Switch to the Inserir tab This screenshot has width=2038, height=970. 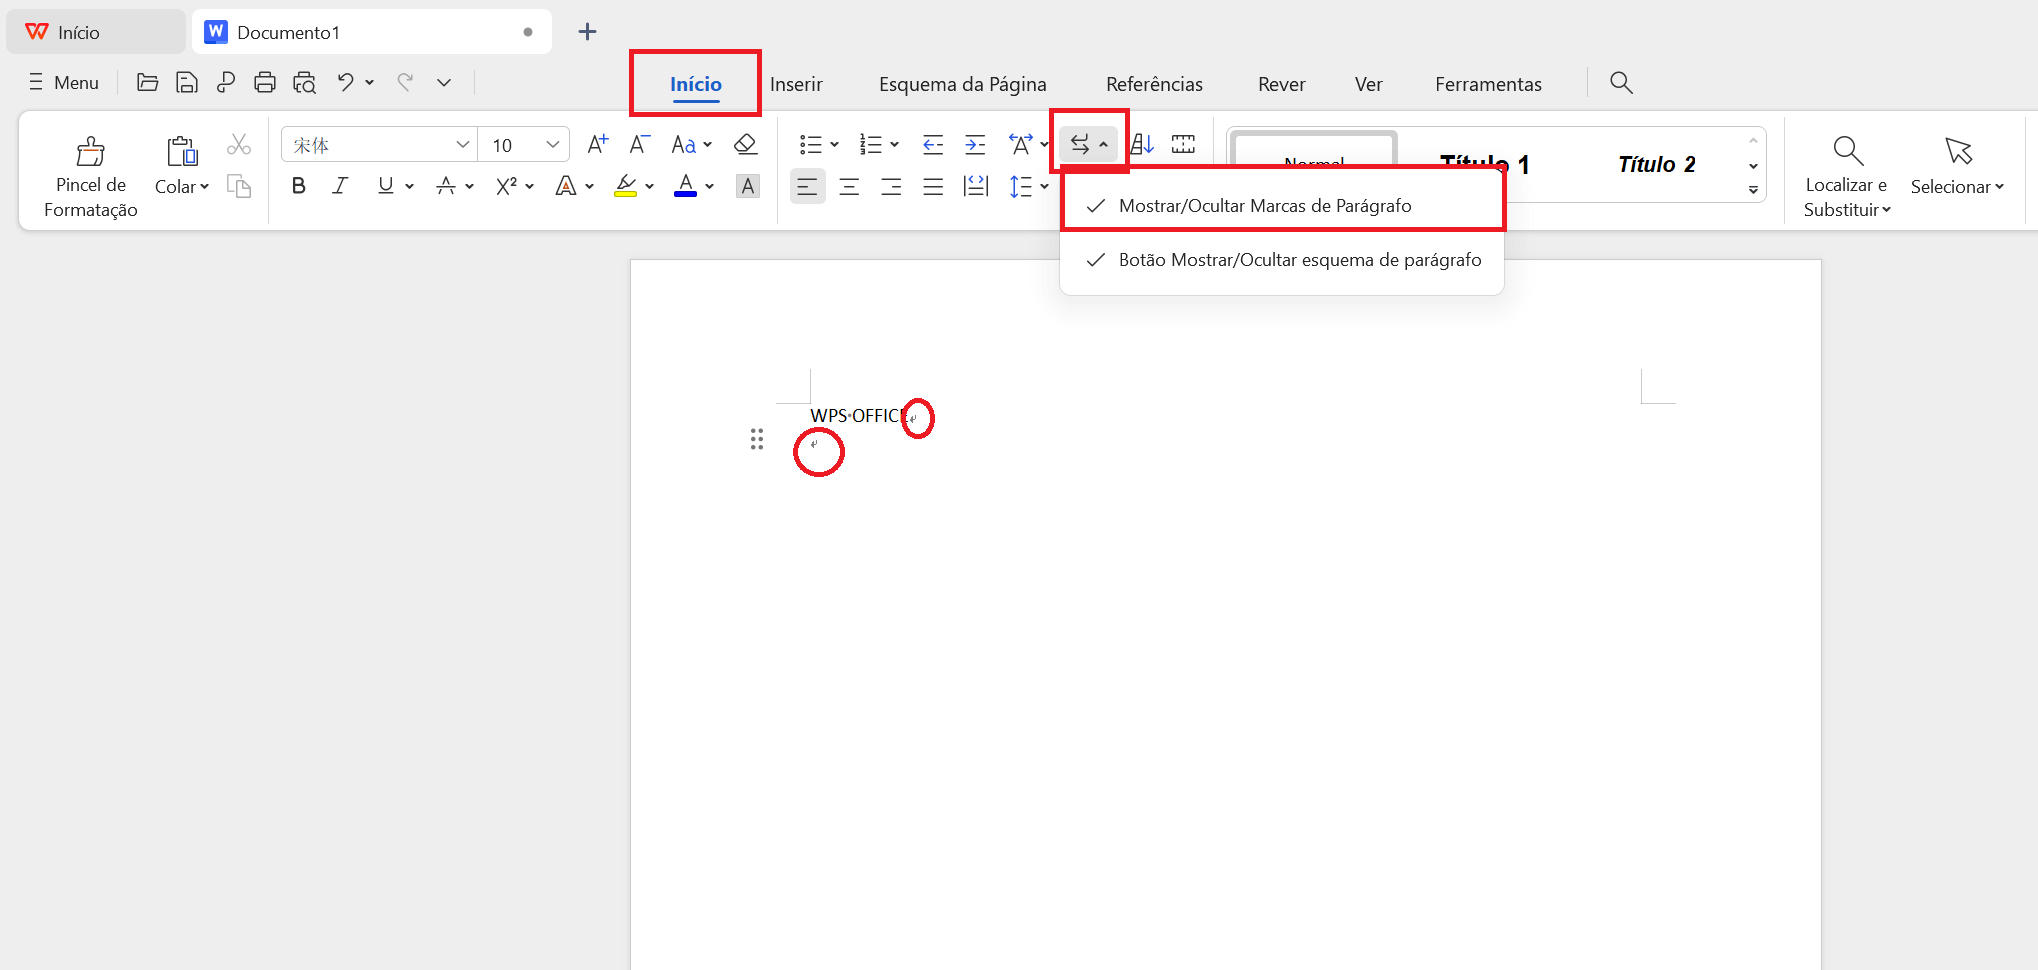coord(796,84)
